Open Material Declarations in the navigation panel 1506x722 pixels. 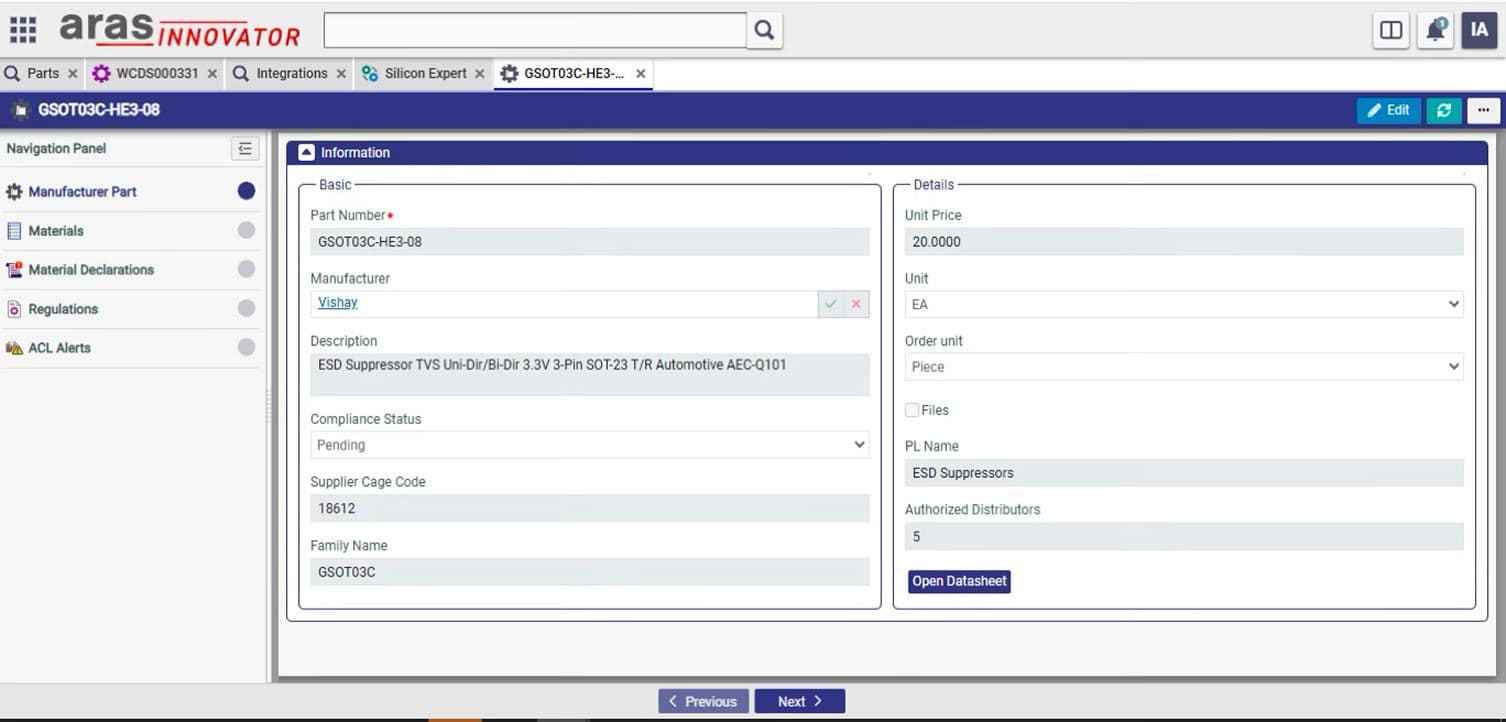[91, 270]
